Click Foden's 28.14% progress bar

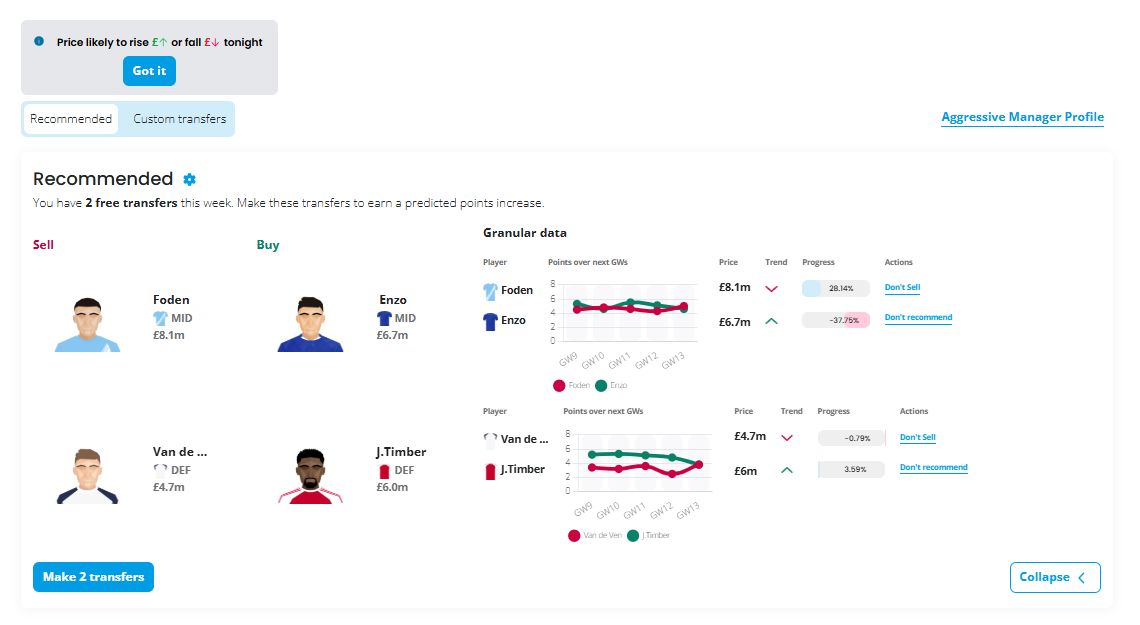tap(836, 288)
